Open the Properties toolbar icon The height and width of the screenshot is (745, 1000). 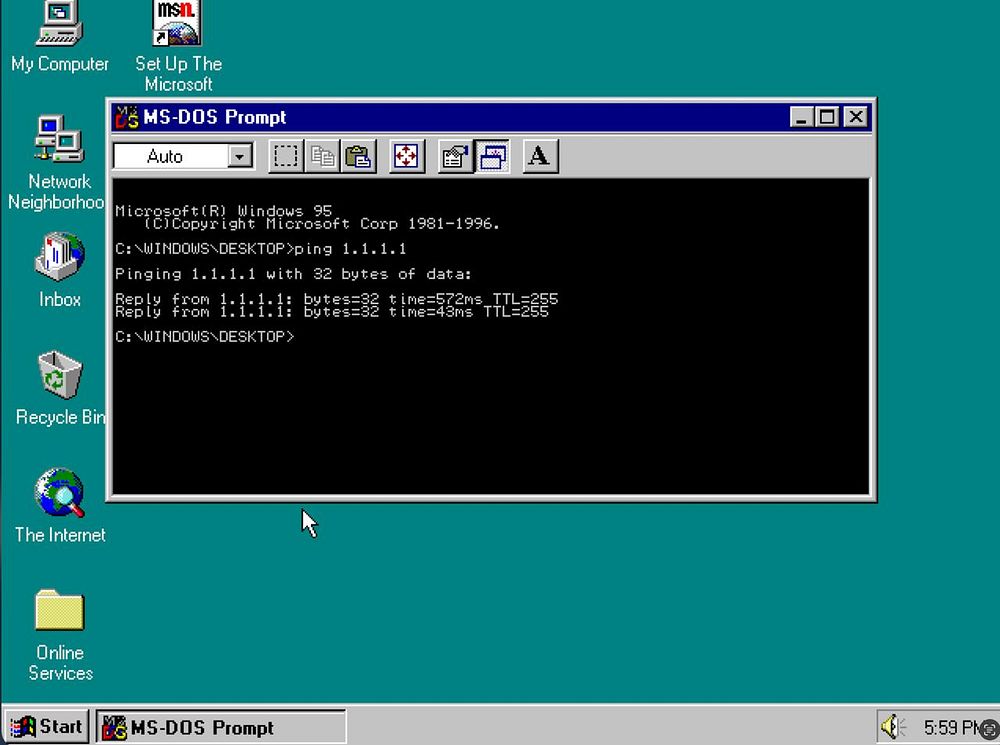[x=455, y=156]
